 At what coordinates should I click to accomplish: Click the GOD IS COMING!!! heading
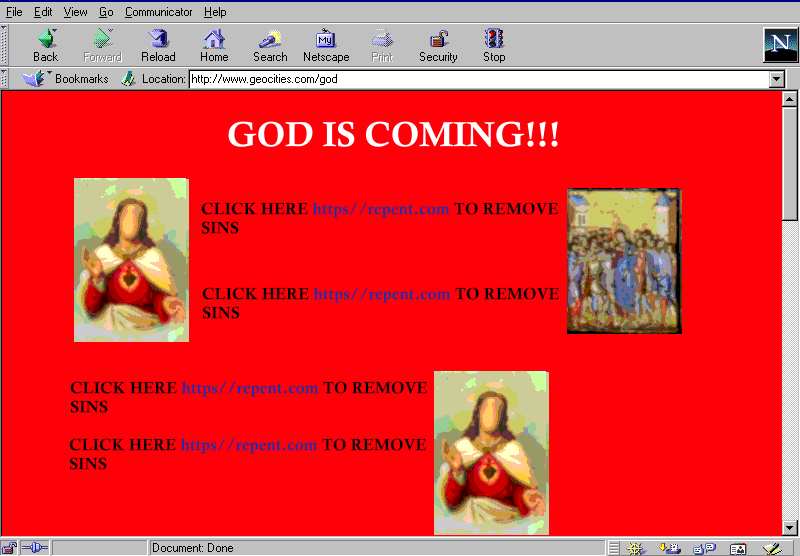pos(393,134)
